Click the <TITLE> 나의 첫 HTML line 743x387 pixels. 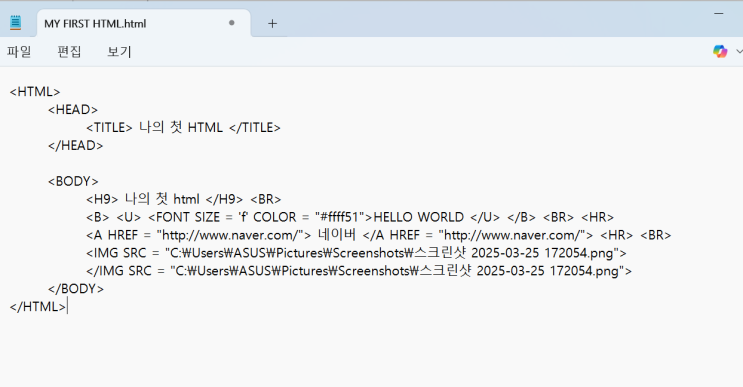[x=183, y=127]
